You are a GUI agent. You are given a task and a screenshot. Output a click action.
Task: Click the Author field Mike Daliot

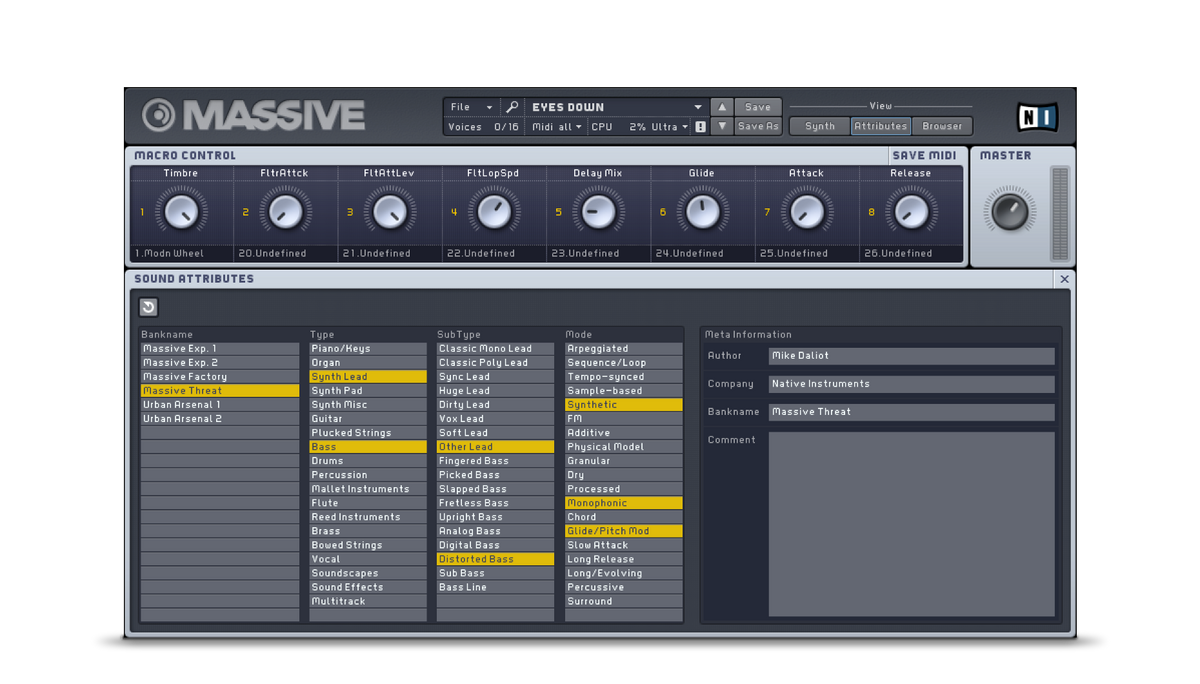911,356
